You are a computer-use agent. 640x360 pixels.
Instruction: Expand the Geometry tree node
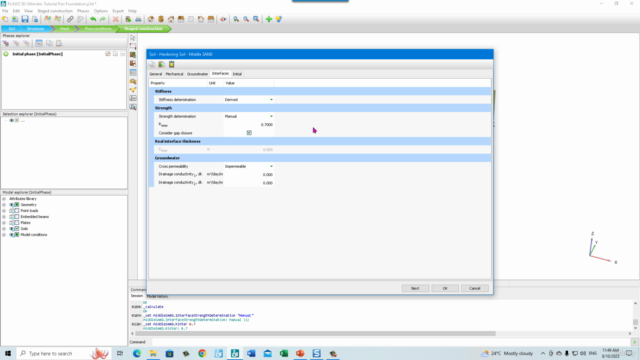pyautogui.click(x=4, y=204)
